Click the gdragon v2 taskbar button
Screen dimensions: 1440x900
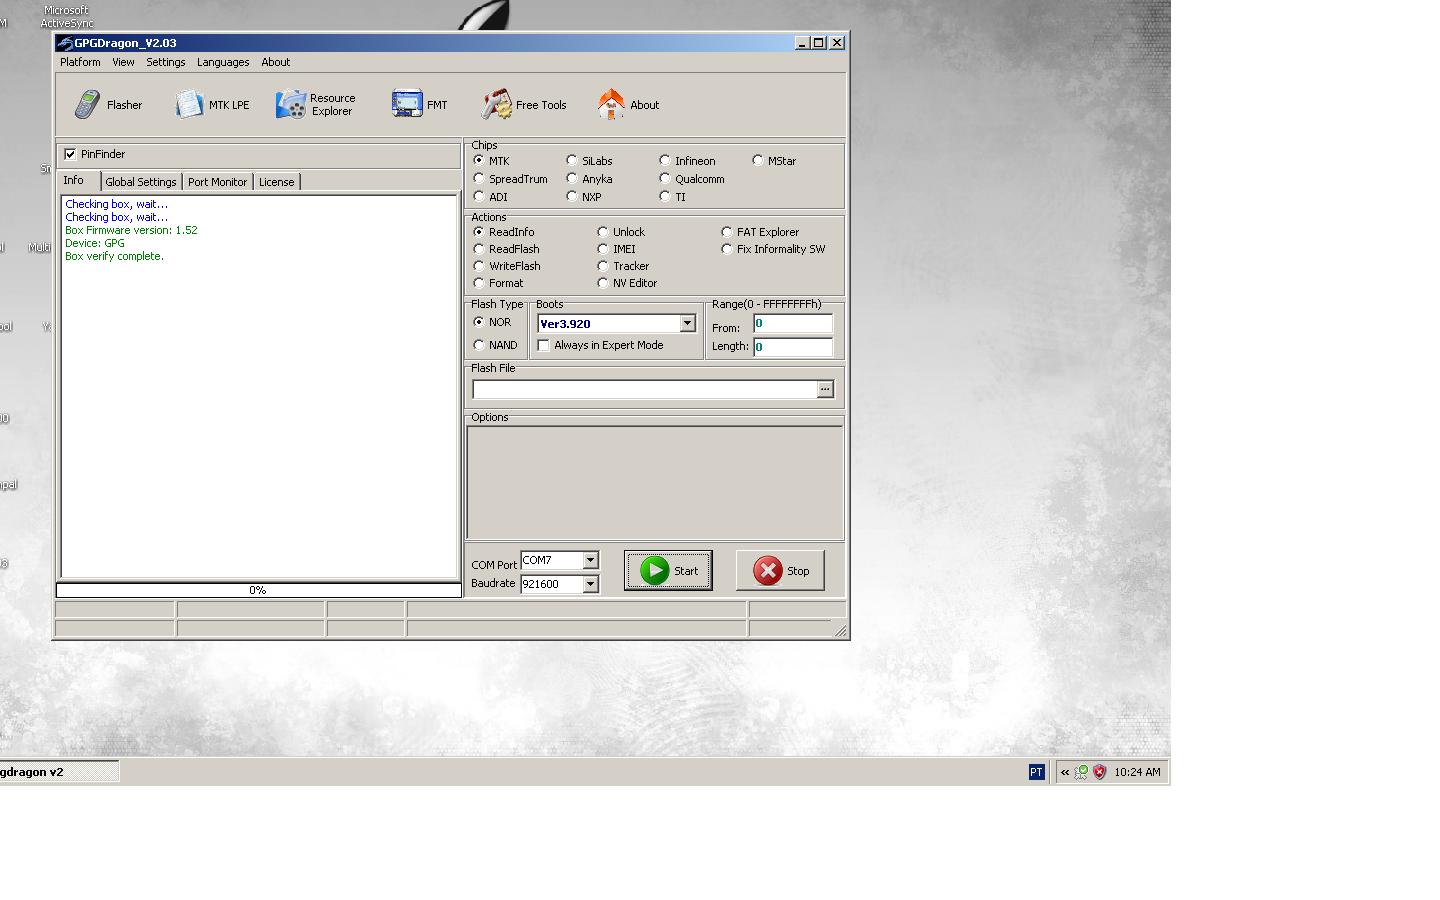[59, 771]
